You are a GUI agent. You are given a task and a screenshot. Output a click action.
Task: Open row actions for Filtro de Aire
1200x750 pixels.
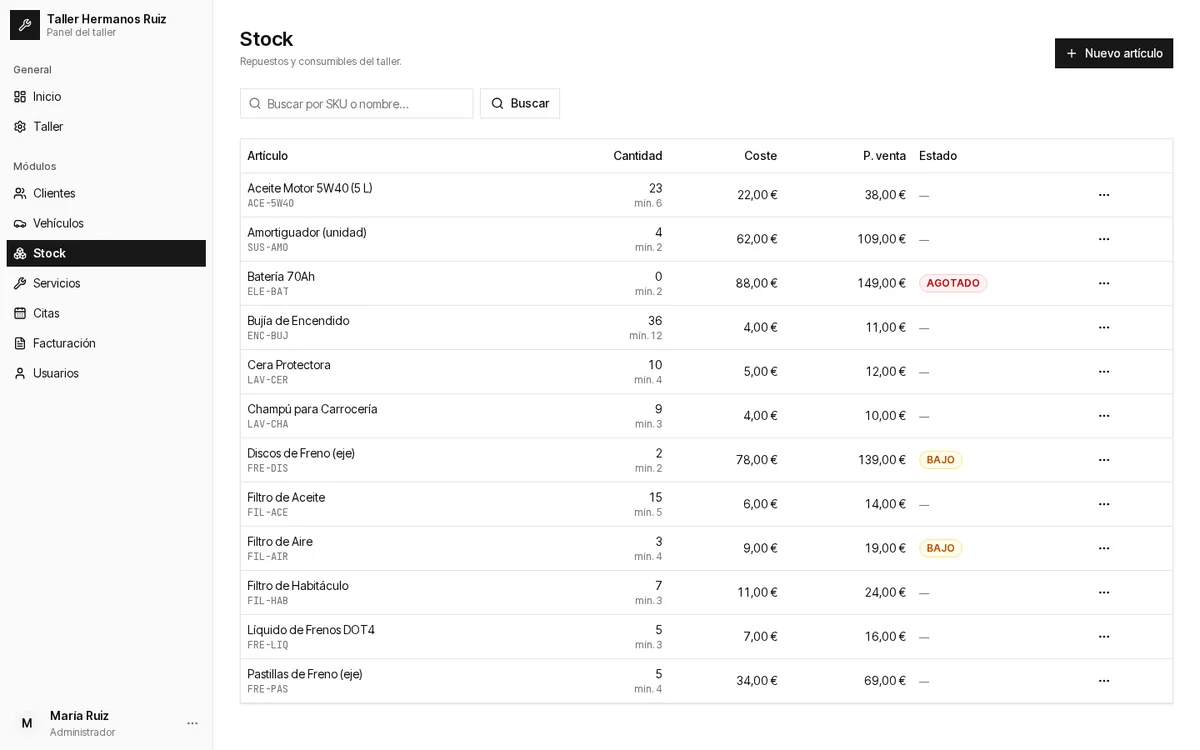click(1104, 548)
